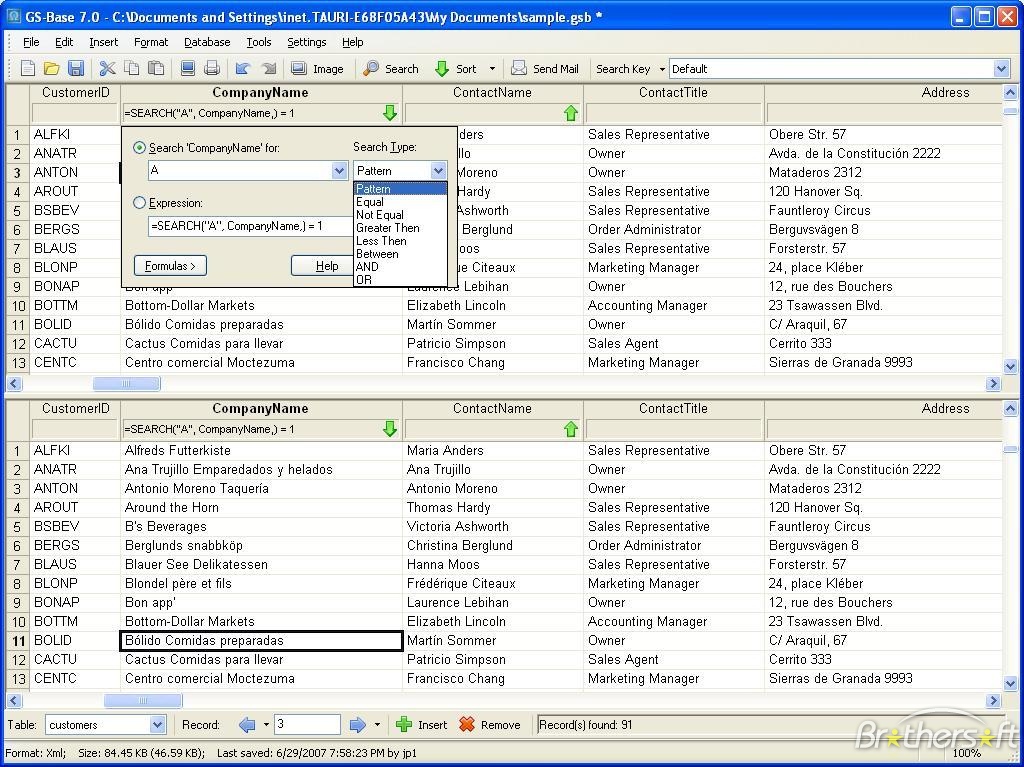The image size is (1024, 767).
Task: Toggle the Search Type Pattern dropdown arrow
Action: [438, 171]
